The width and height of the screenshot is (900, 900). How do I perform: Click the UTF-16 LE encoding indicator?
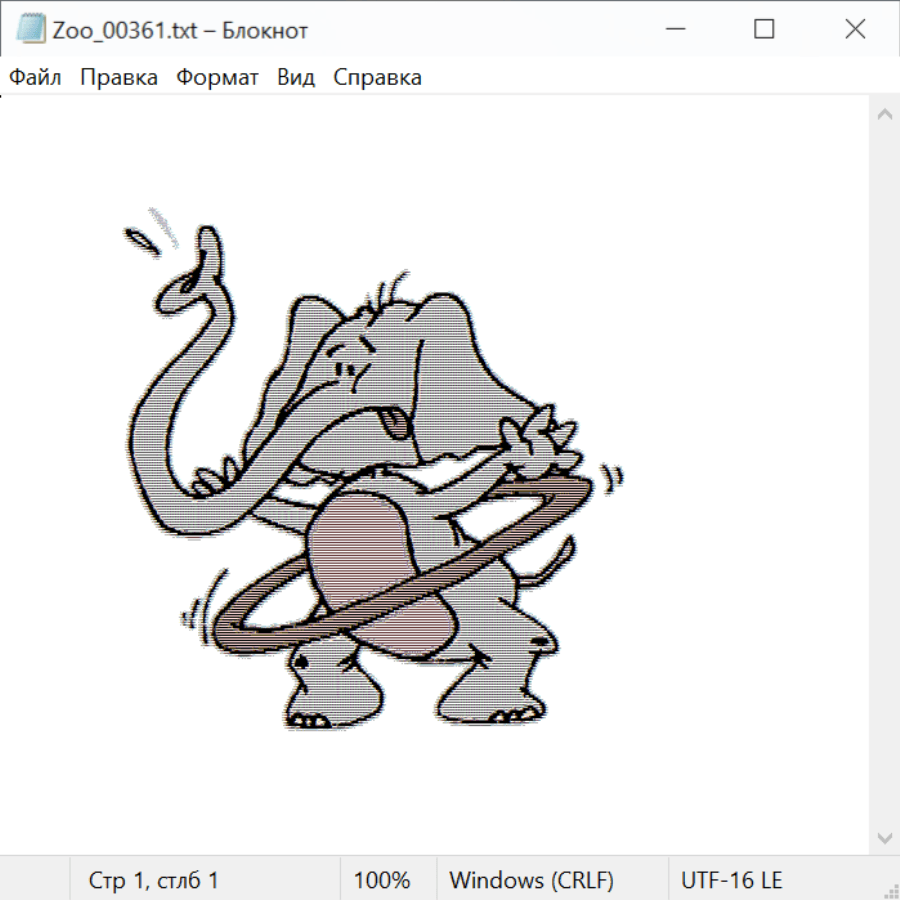[731, 880]
